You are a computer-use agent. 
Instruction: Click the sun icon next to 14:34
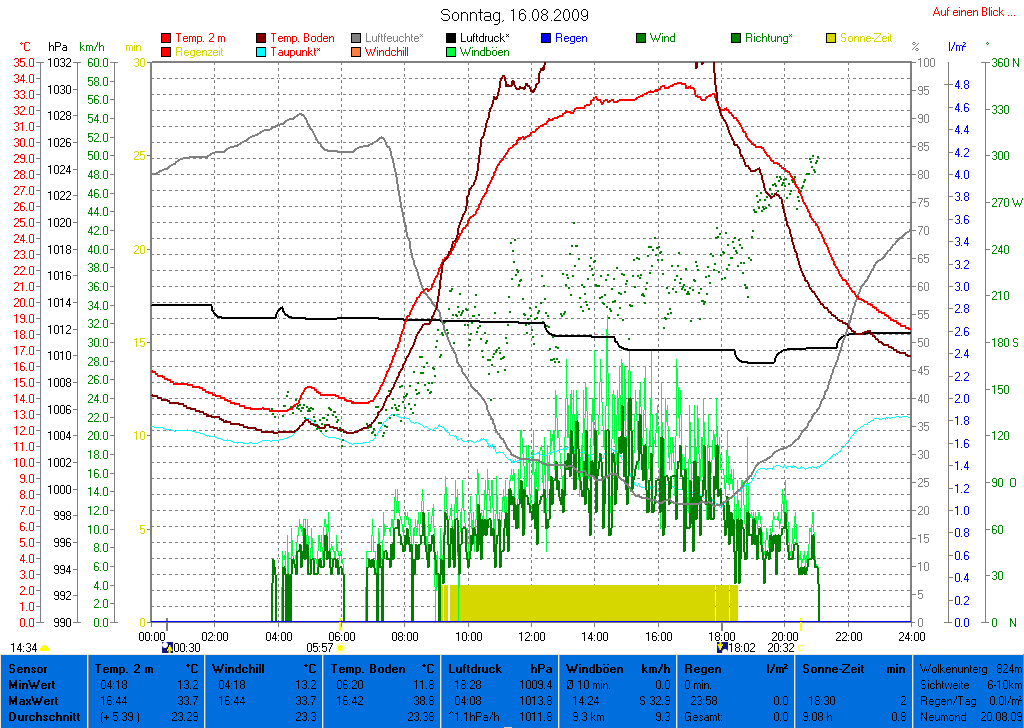pos(45,648)
